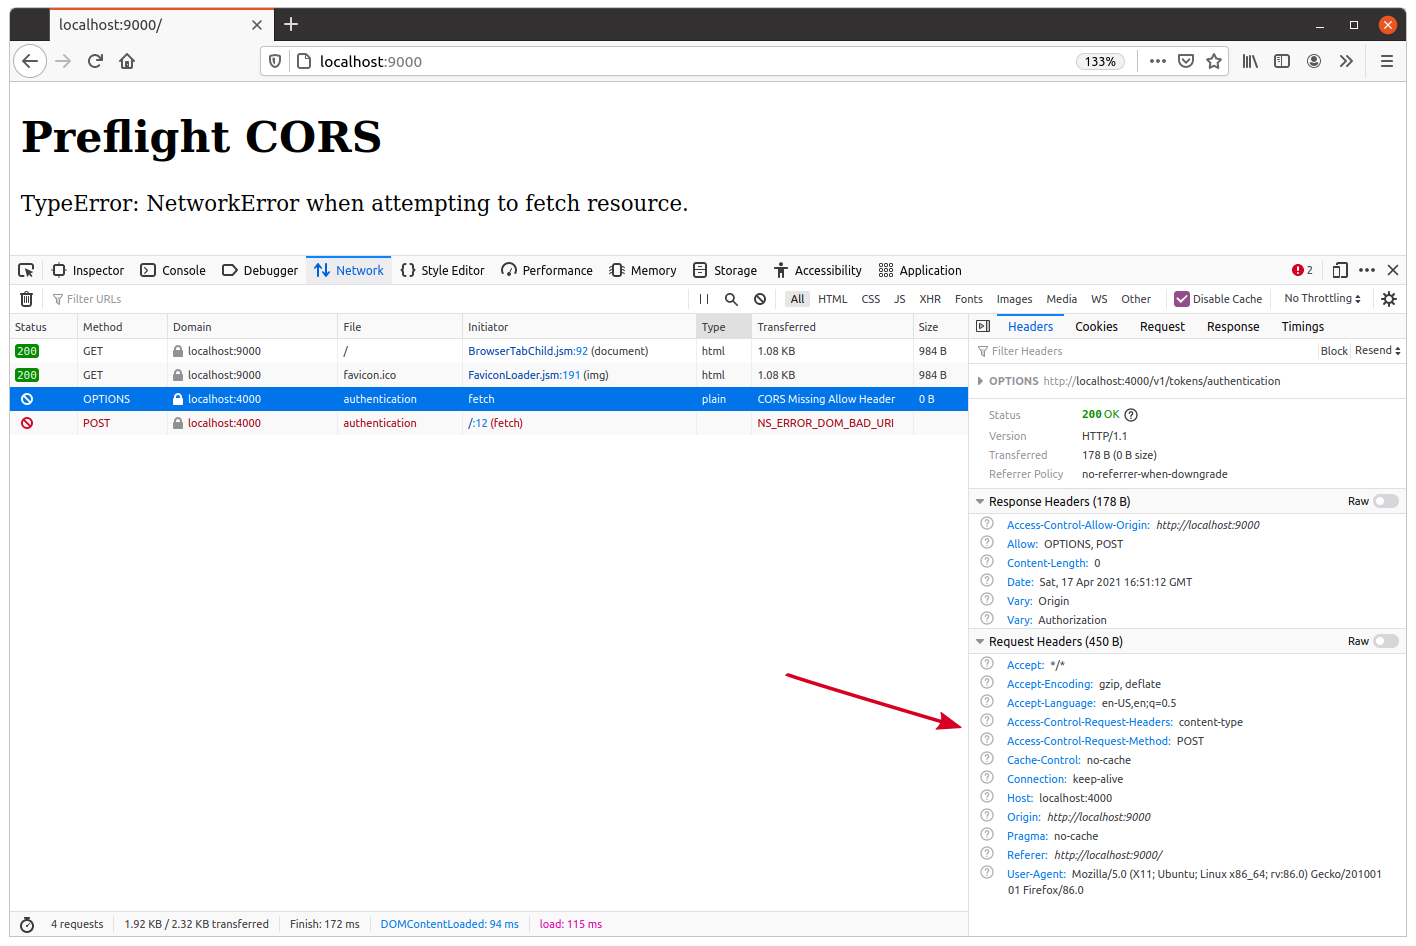This screenshot has height=946, width=1416.
Task: Start performance analysis with the stopwatch icon
Action: [27, 924]
